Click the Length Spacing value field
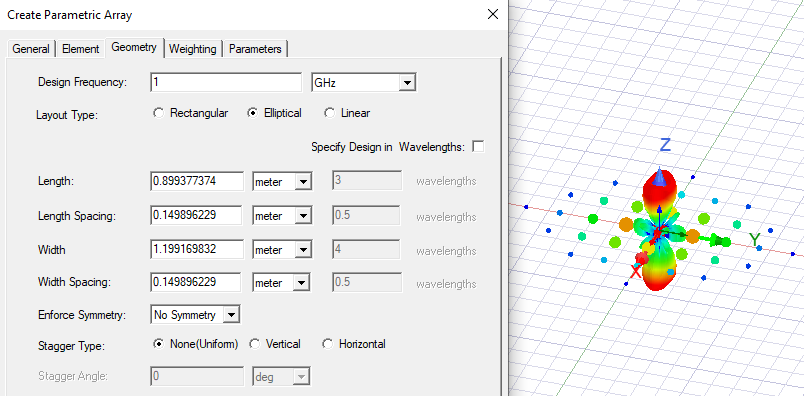Screen dimensions: 804x396 coord(196,215)
